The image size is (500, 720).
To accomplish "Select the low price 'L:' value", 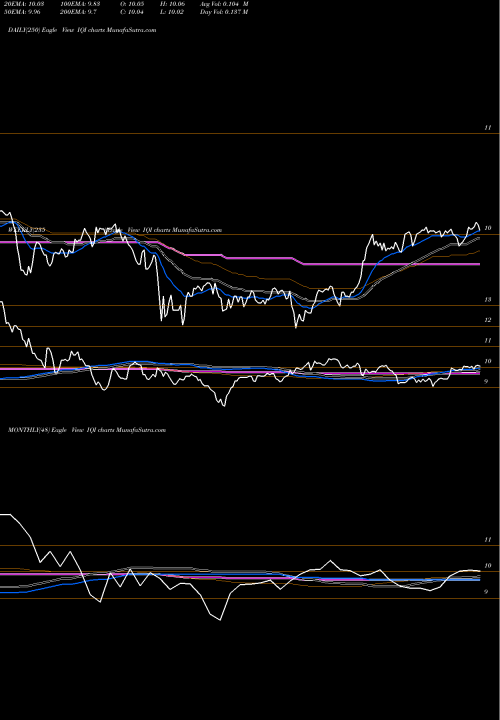I will point(172,12).
